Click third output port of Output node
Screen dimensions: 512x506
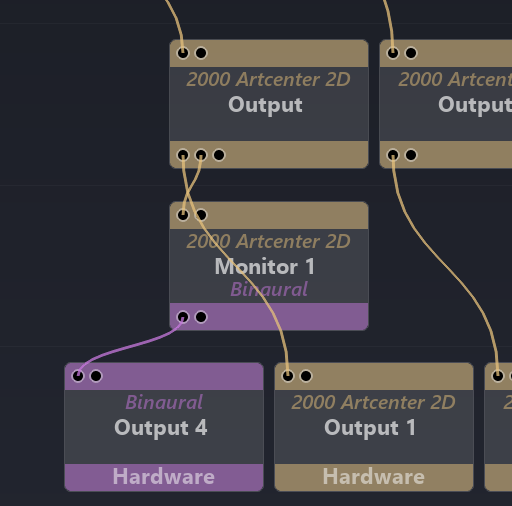(x=219, y=155)
